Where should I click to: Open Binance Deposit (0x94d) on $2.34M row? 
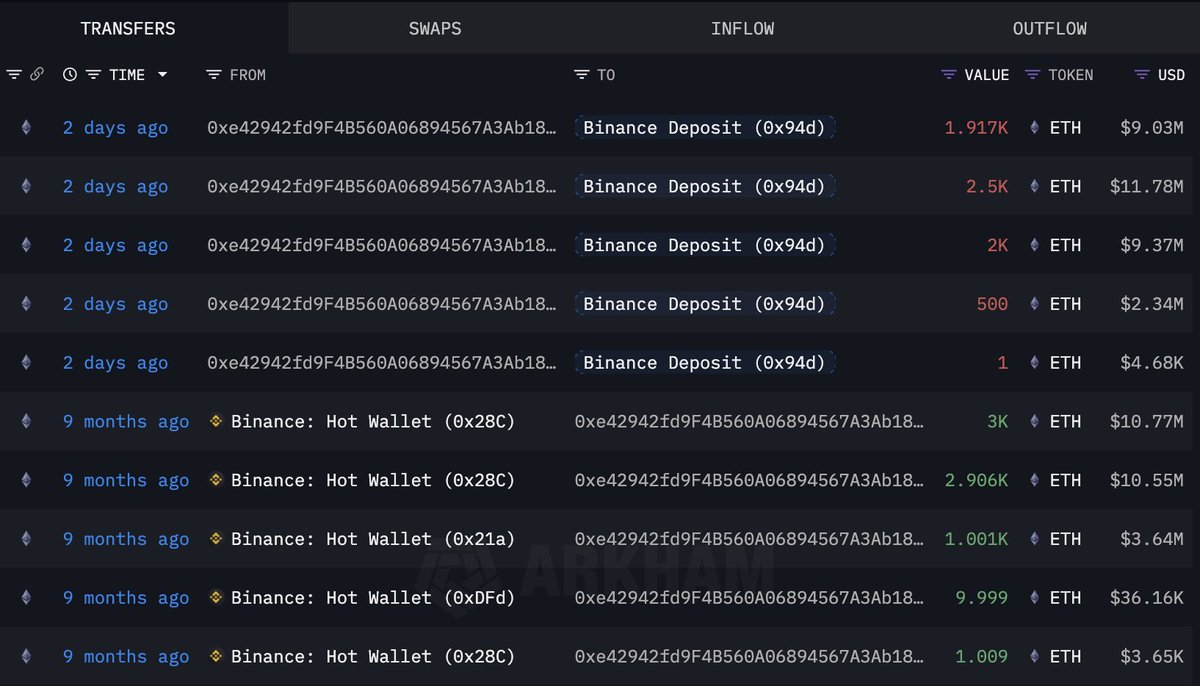705,304
